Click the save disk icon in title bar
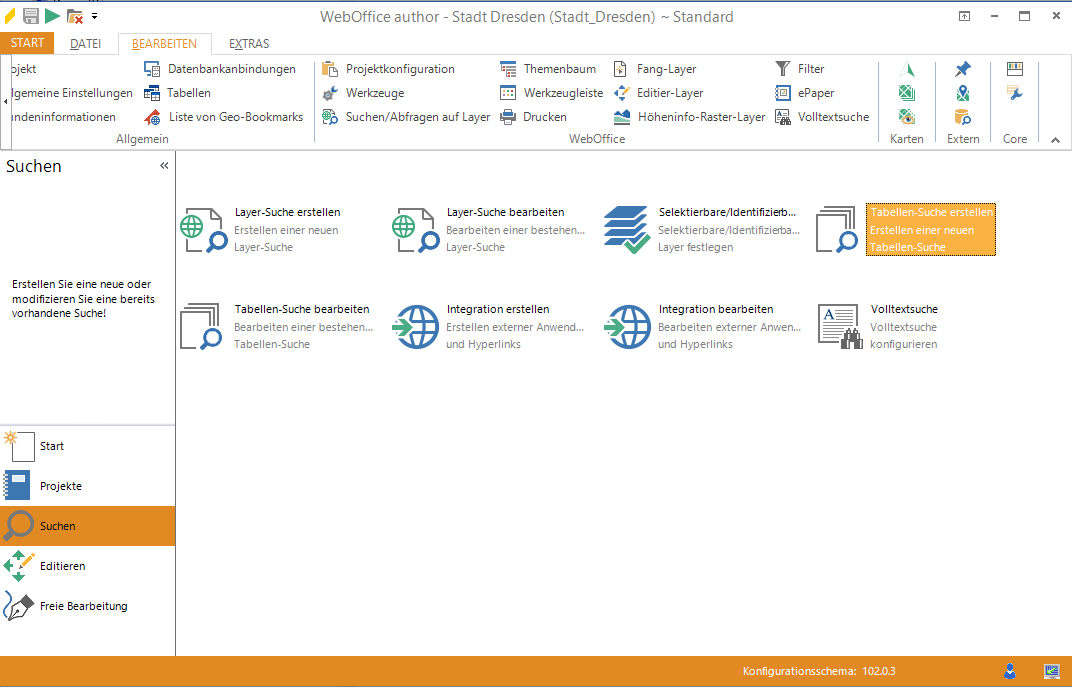Viewport: 1072px width, 687px height. [31, 16]
